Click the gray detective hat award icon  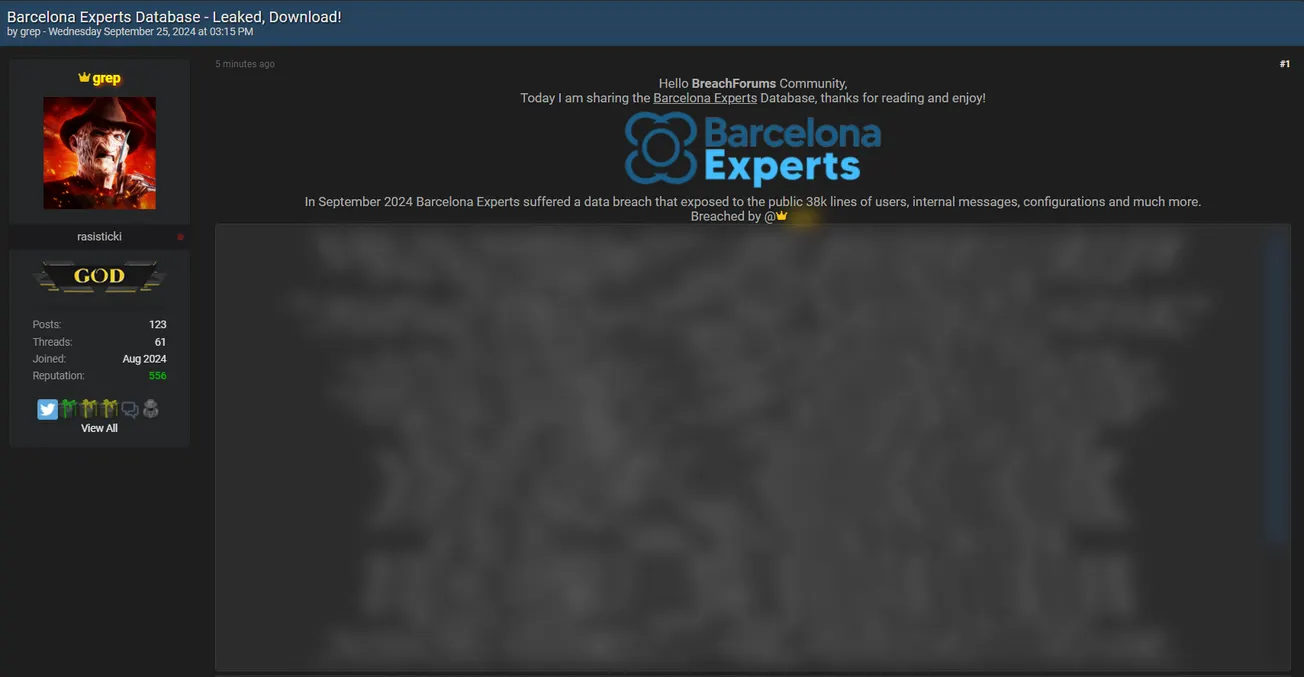pos(151,409)
